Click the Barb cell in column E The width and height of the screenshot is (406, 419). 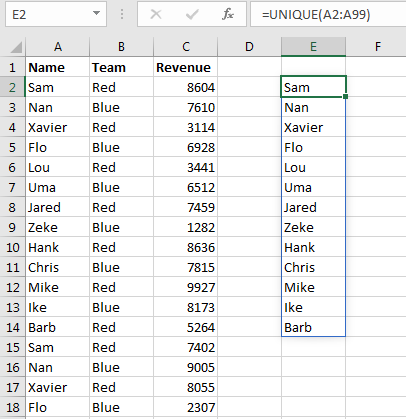[313, 328]
